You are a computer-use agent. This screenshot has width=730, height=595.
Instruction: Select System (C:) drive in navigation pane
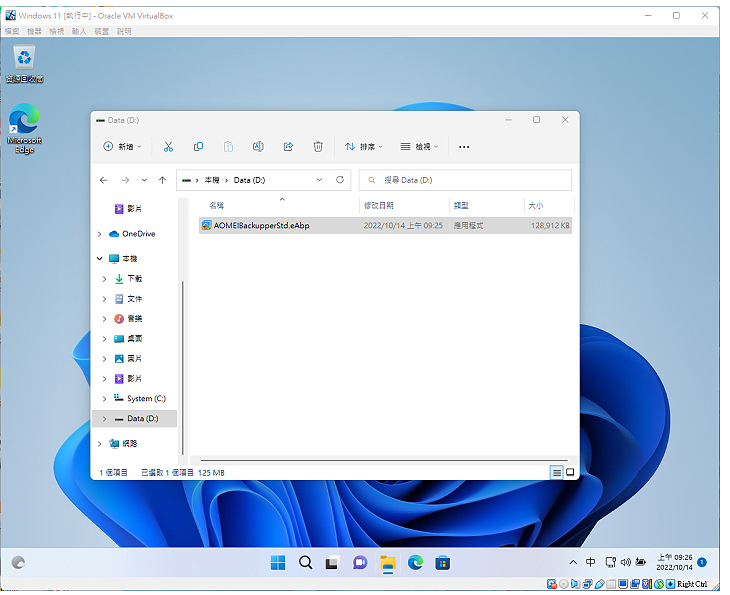click(146, 399)
